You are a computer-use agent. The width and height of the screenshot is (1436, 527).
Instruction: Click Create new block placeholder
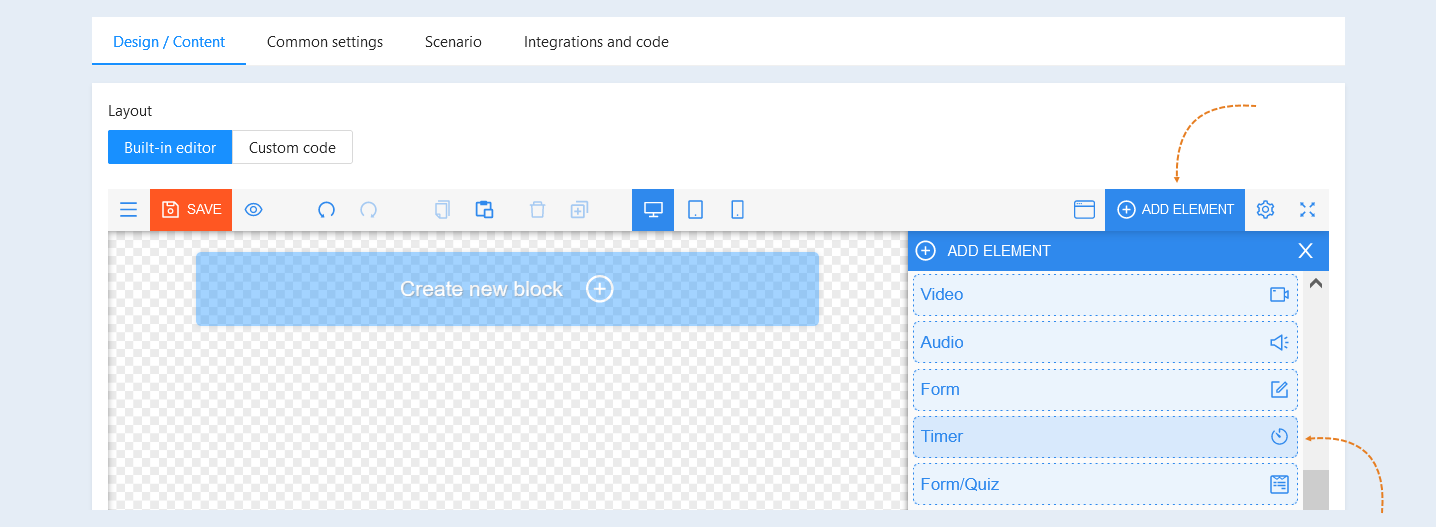coord(507,289)
